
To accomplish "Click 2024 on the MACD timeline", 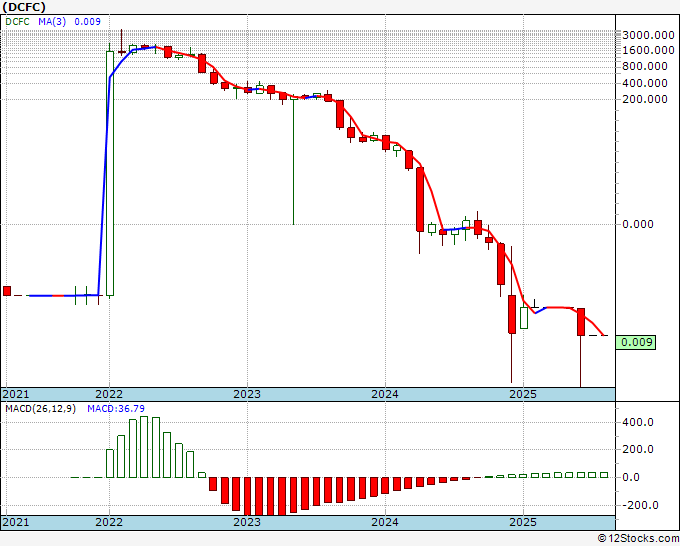I will pyautogui.click(x=385, y=522).
